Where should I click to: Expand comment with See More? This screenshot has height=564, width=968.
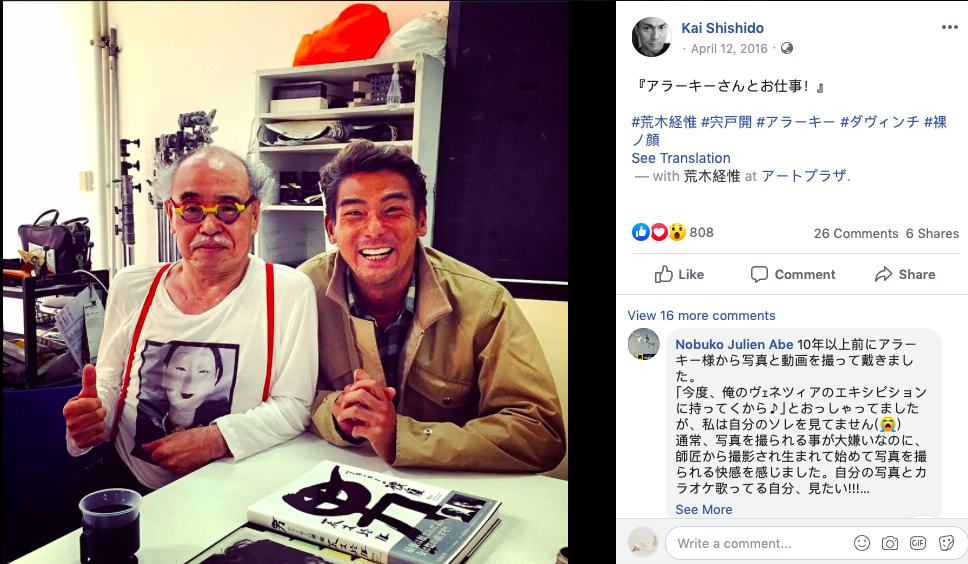704,510
